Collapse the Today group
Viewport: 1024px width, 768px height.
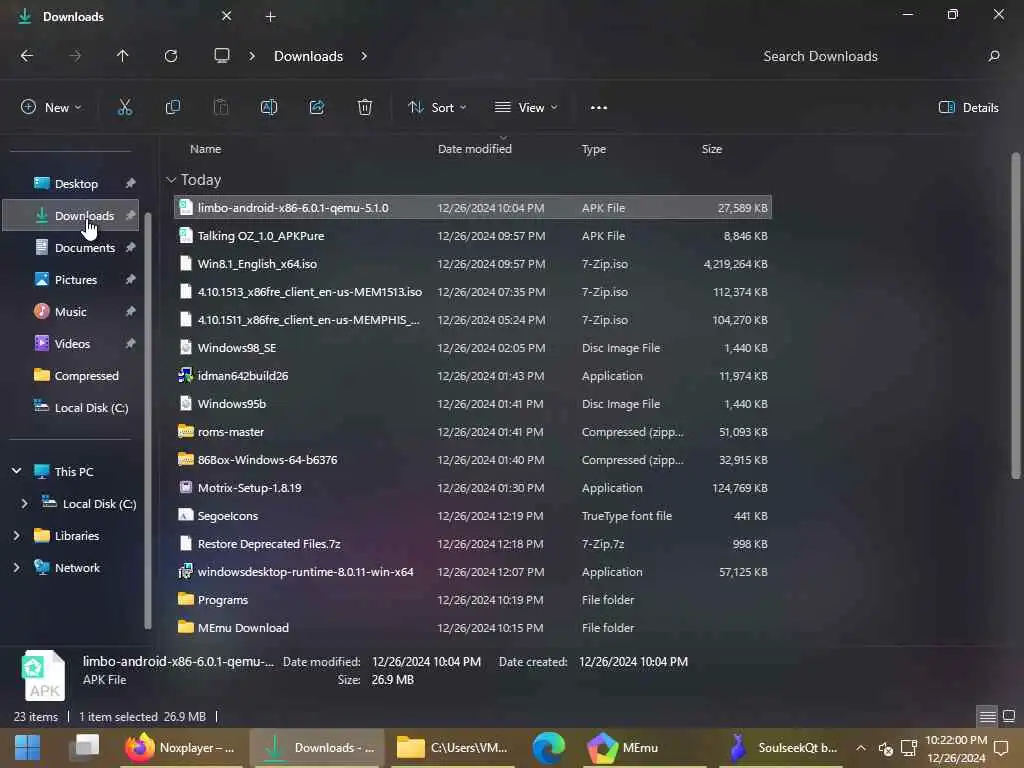tap(171, 180)
